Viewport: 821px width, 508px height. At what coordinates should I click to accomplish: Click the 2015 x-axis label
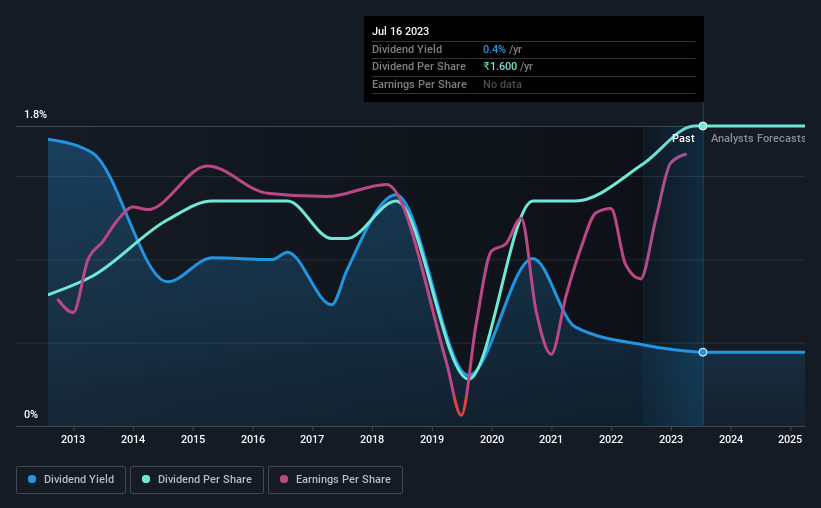pos(193,439)
